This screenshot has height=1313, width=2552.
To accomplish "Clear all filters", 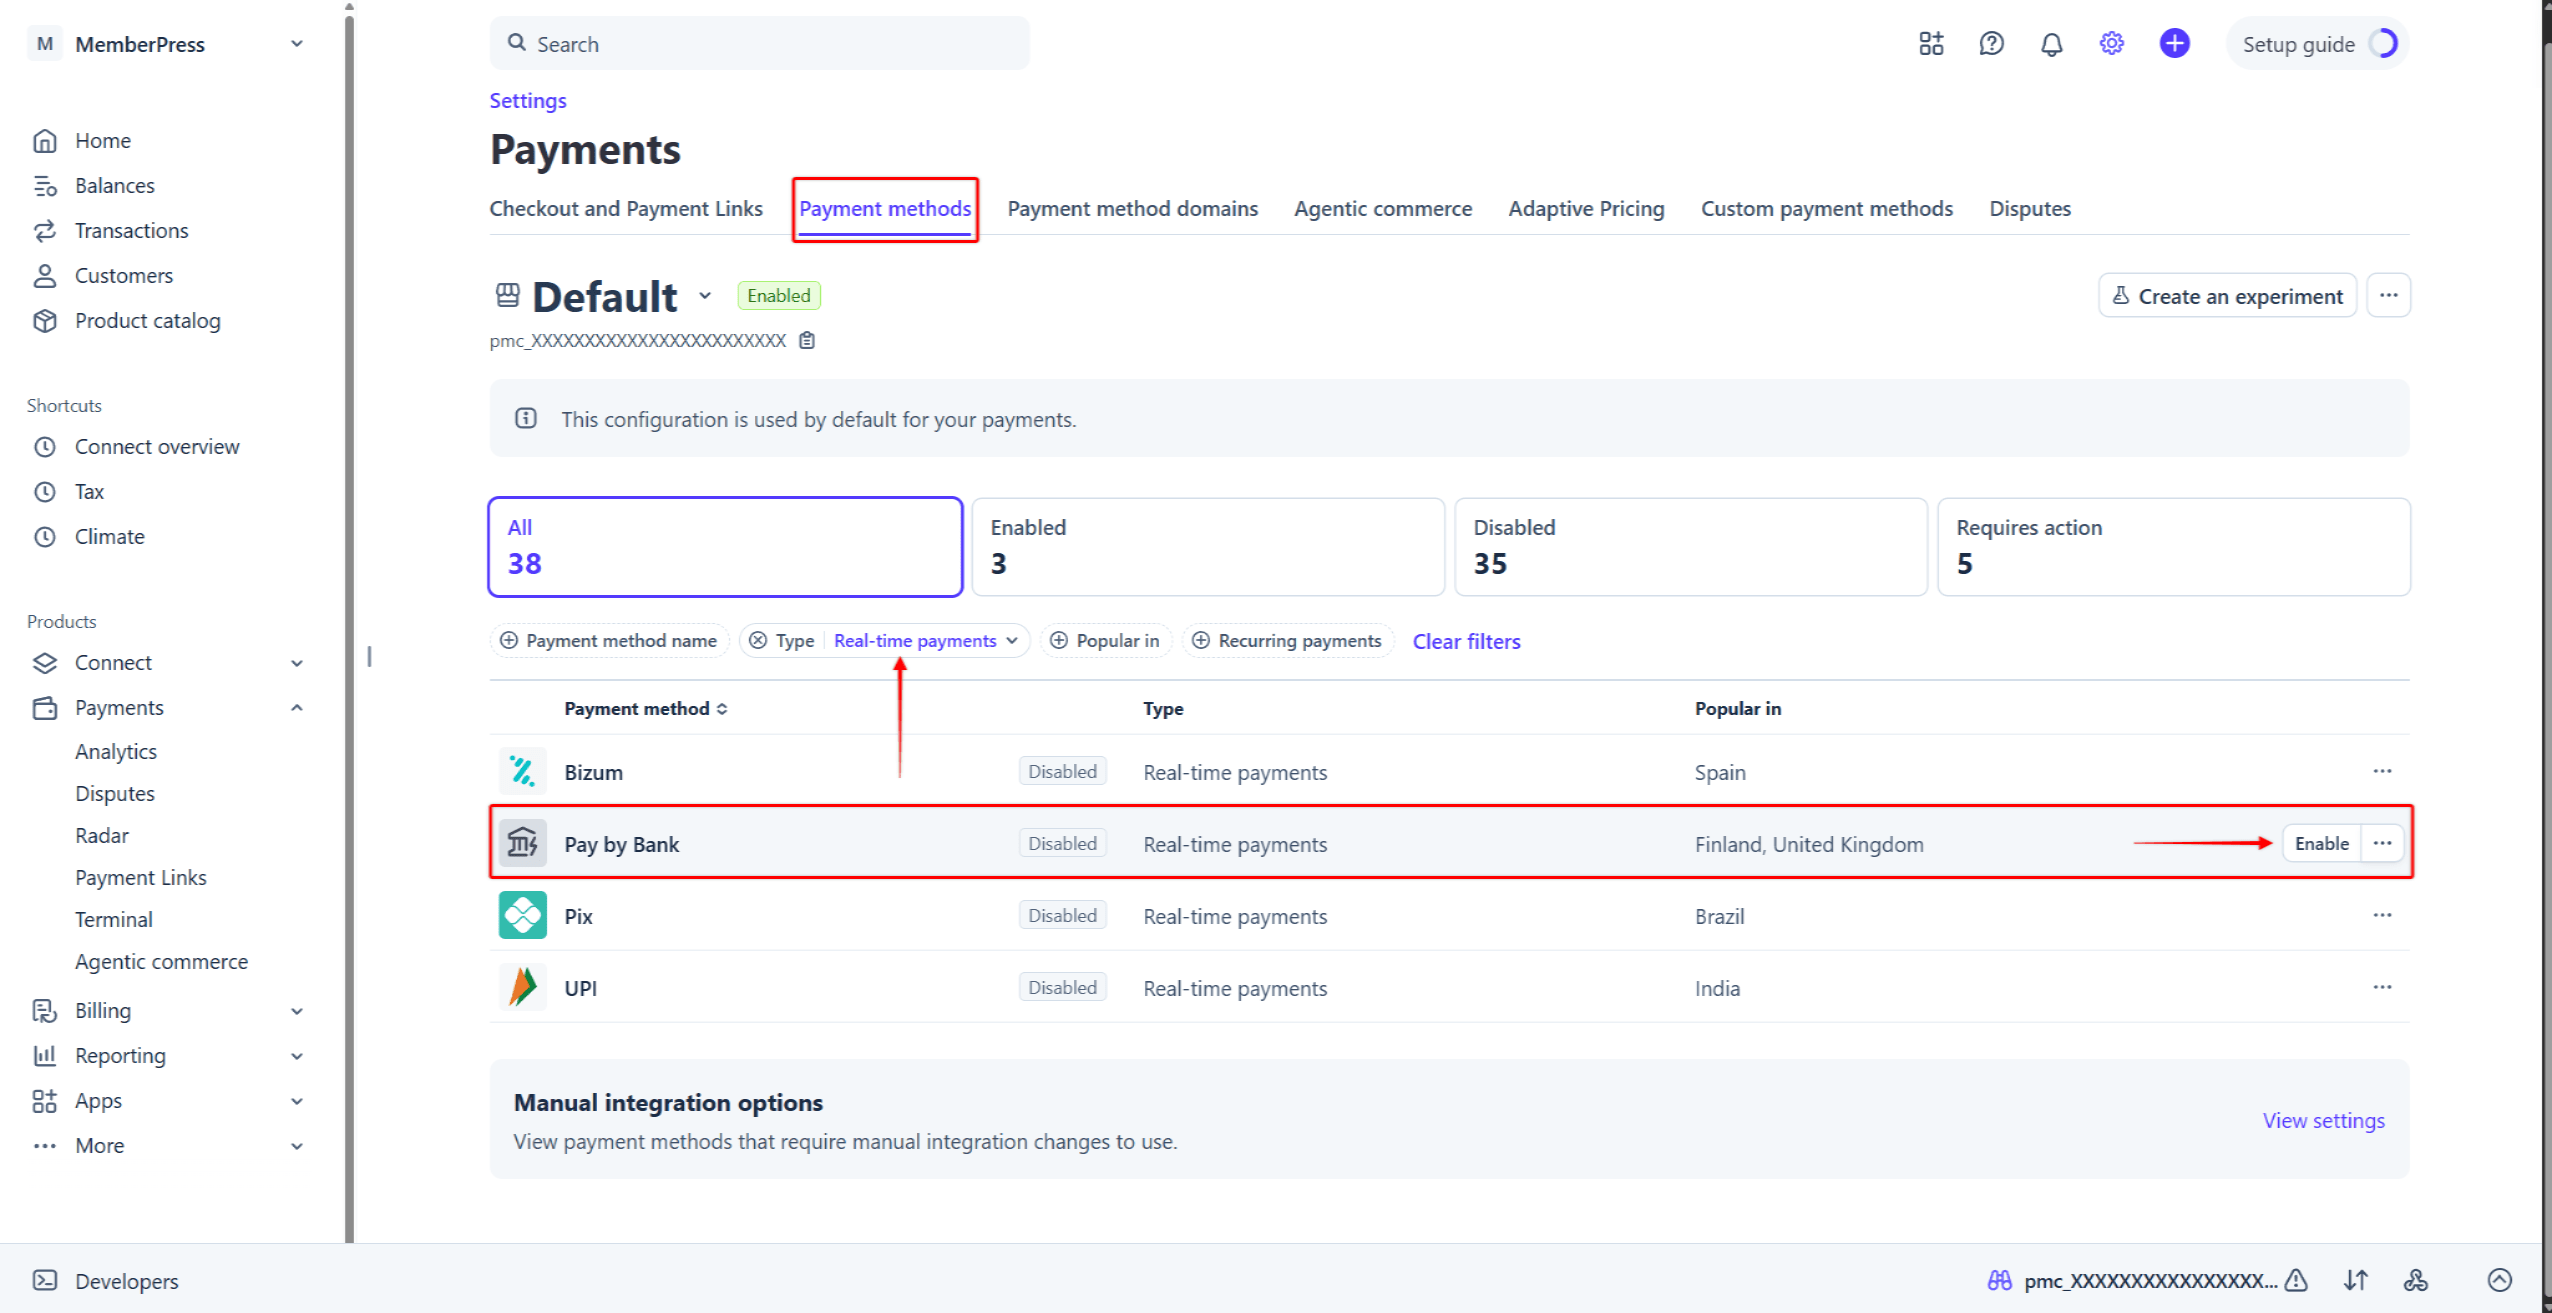I will pos(1466,641).
